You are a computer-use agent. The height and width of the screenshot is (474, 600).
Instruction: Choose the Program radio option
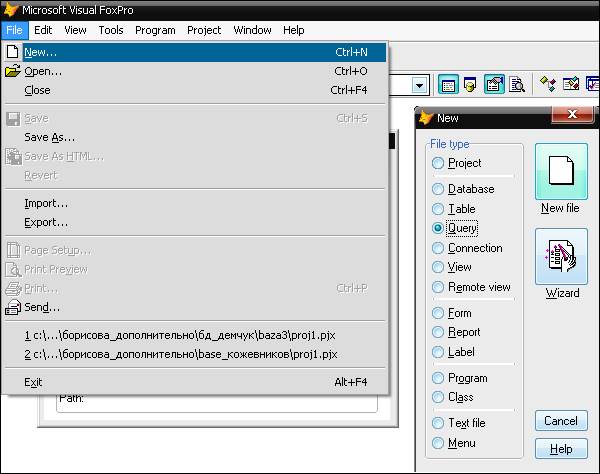(438, 378)
